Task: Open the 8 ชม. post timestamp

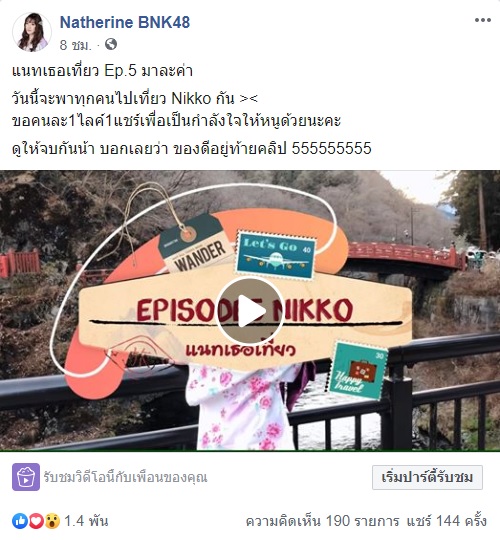Action: tap(75, 45)
